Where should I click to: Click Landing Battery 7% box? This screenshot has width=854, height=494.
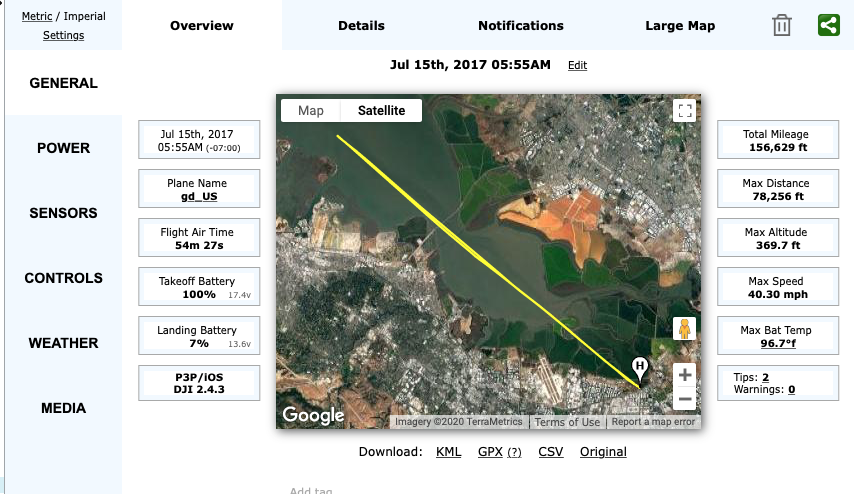tap(199, 336)
